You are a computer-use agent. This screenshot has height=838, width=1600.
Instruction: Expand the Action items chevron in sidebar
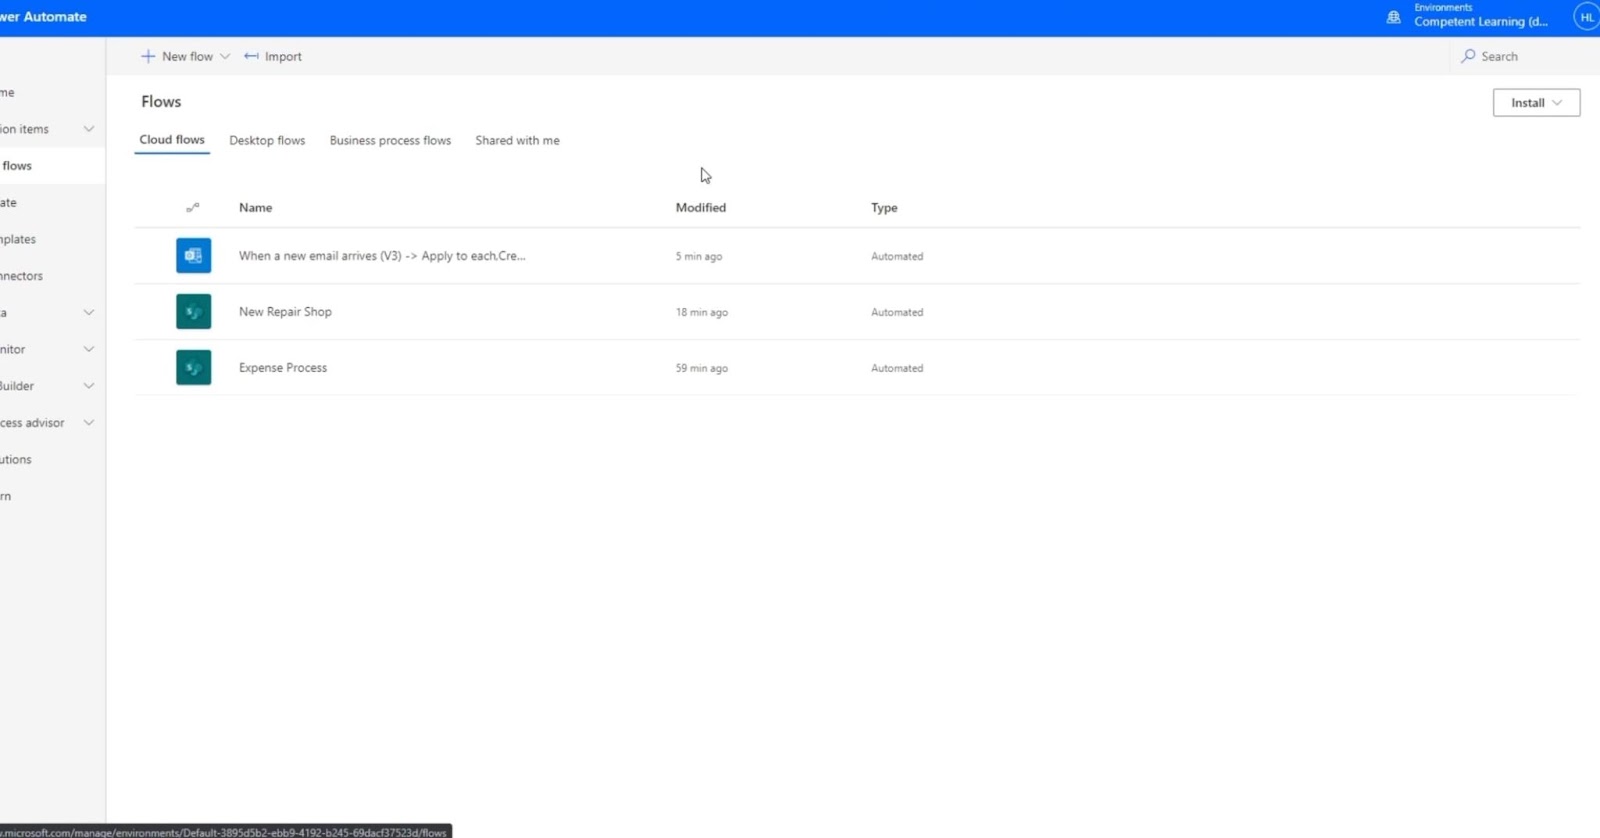89,129
